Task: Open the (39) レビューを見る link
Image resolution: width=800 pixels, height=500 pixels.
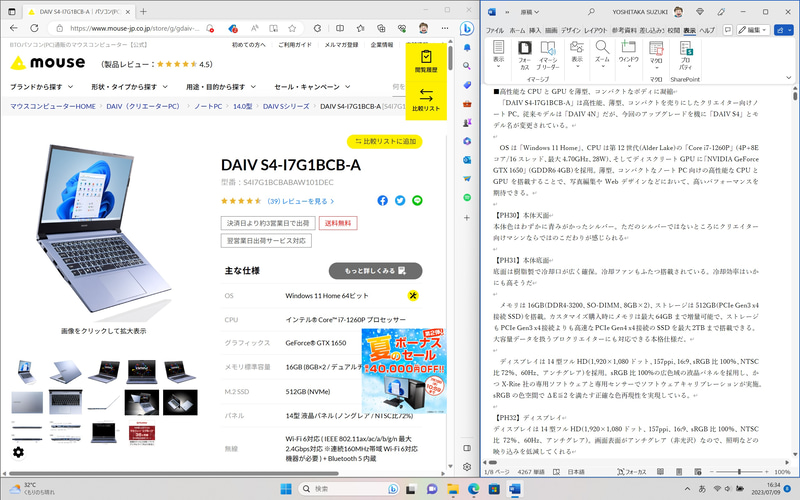Action: pos(301,201)
